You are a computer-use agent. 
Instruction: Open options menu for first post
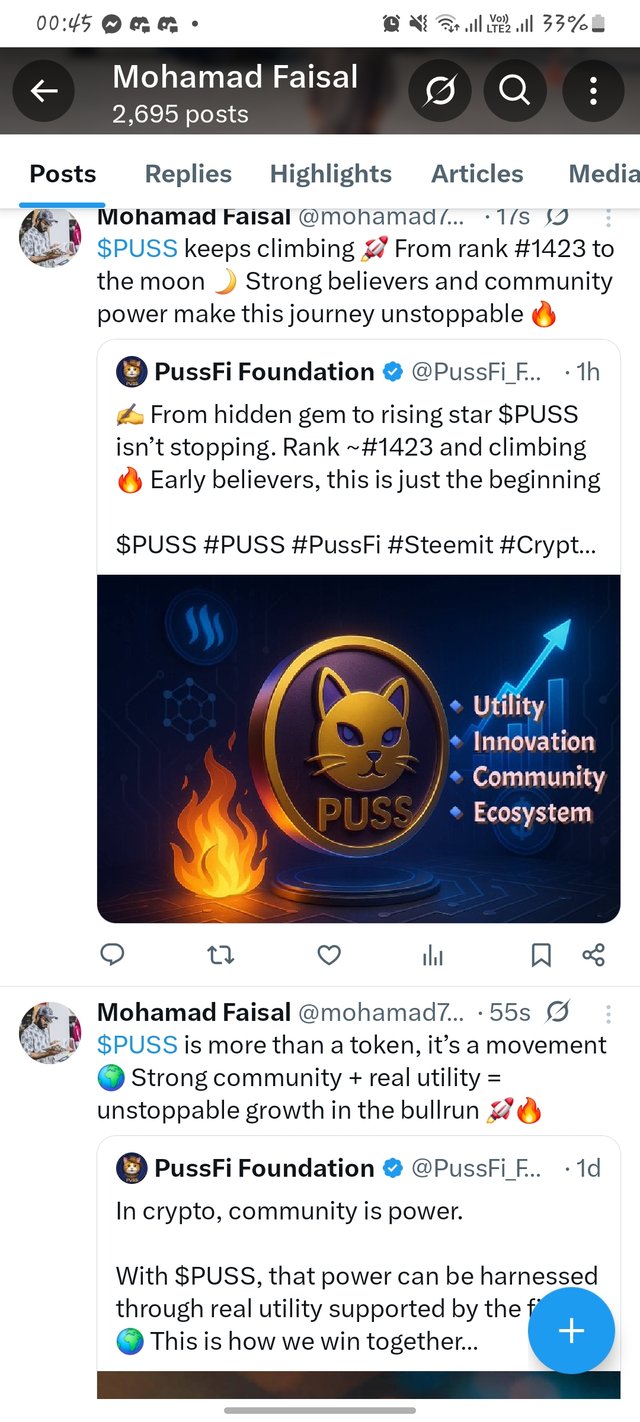(x=607, y=217)
